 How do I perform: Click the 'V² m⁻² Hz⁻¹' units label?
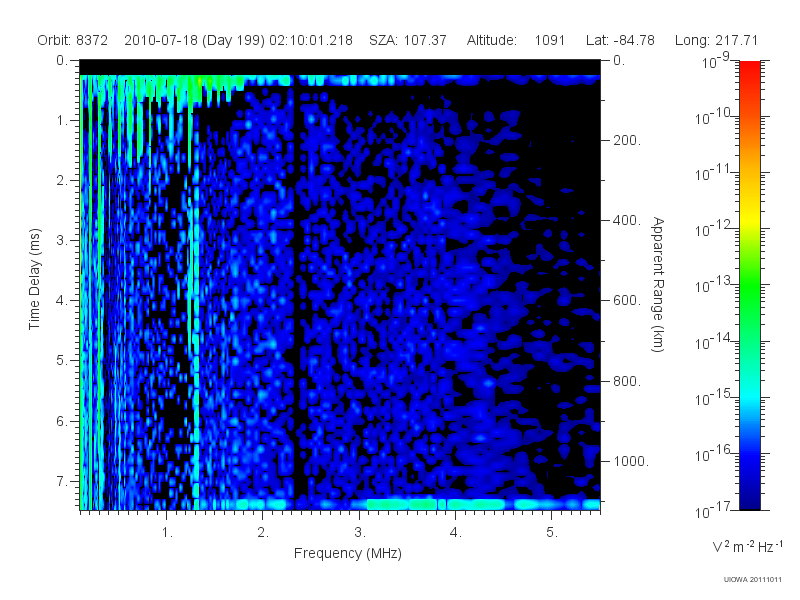[747, 546]
